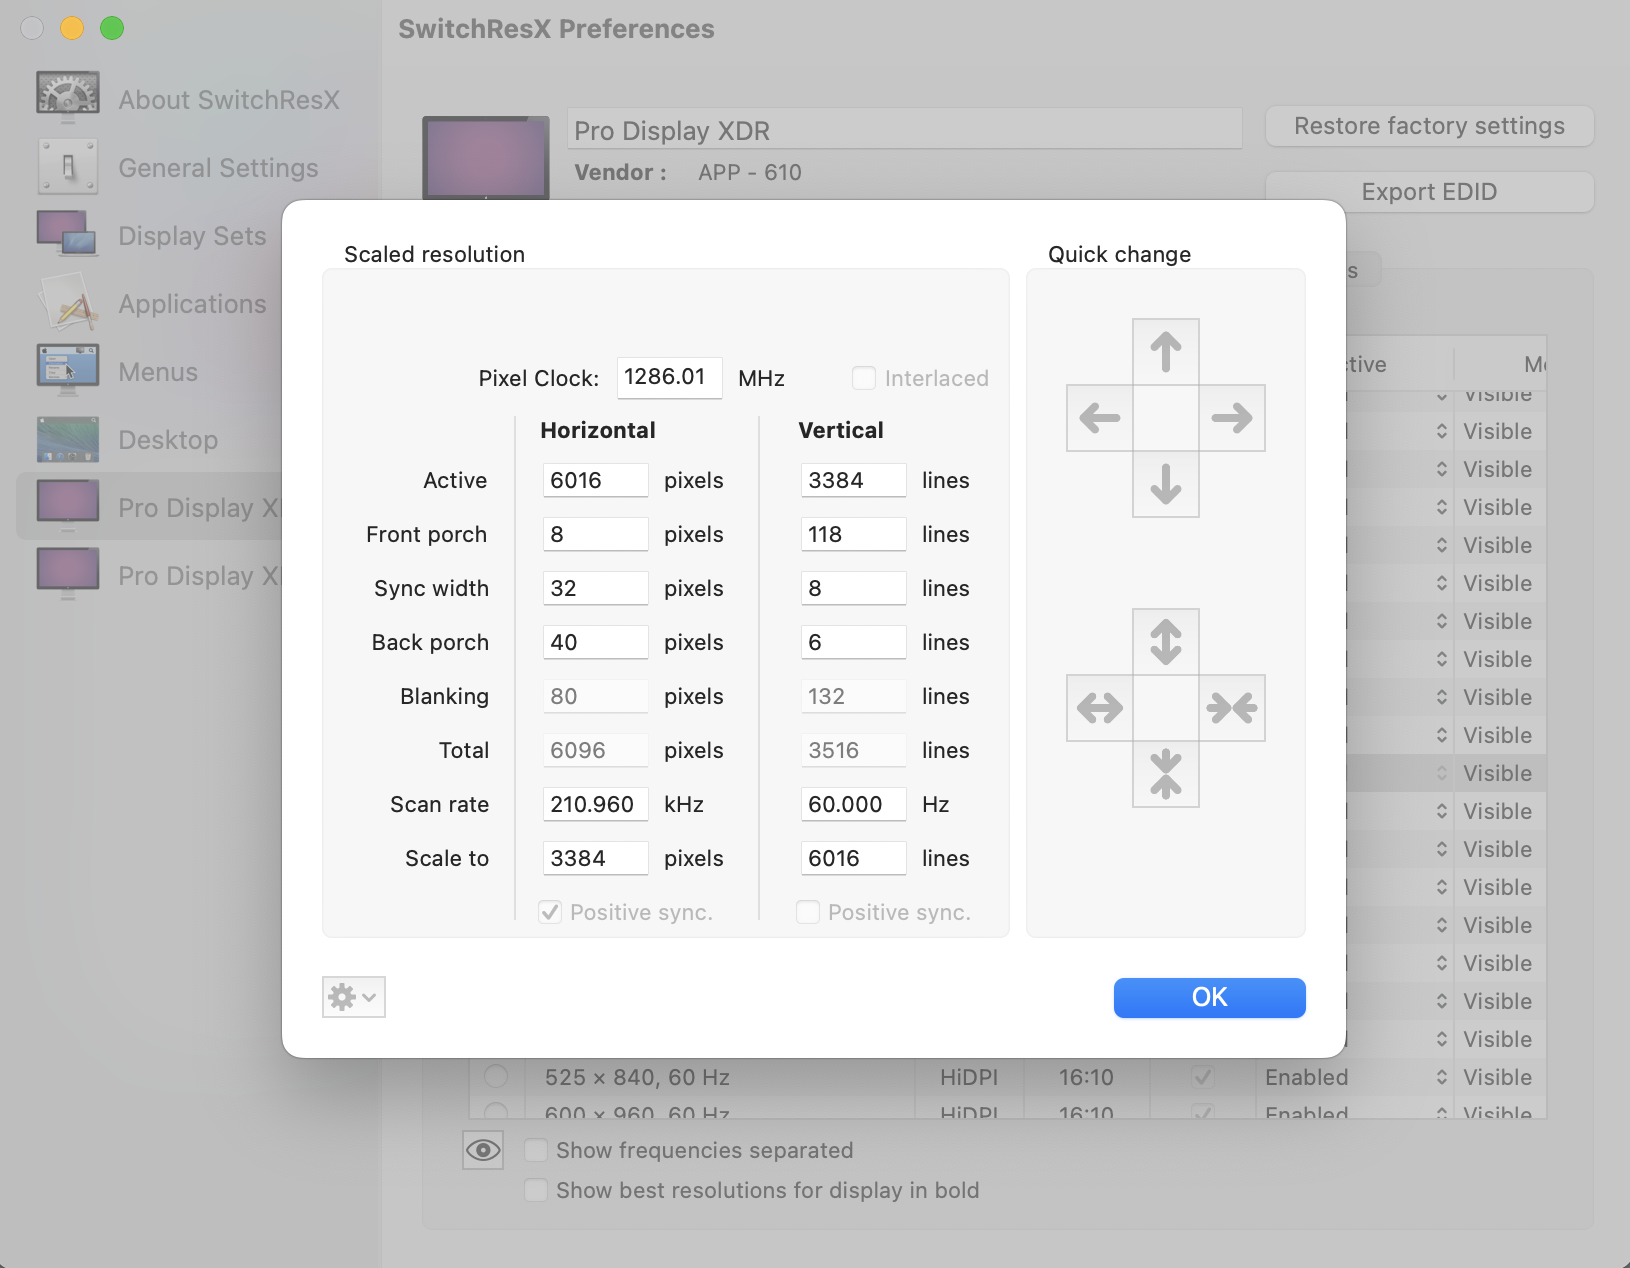Click the Vertical Active lines field

tap(854, 480)
